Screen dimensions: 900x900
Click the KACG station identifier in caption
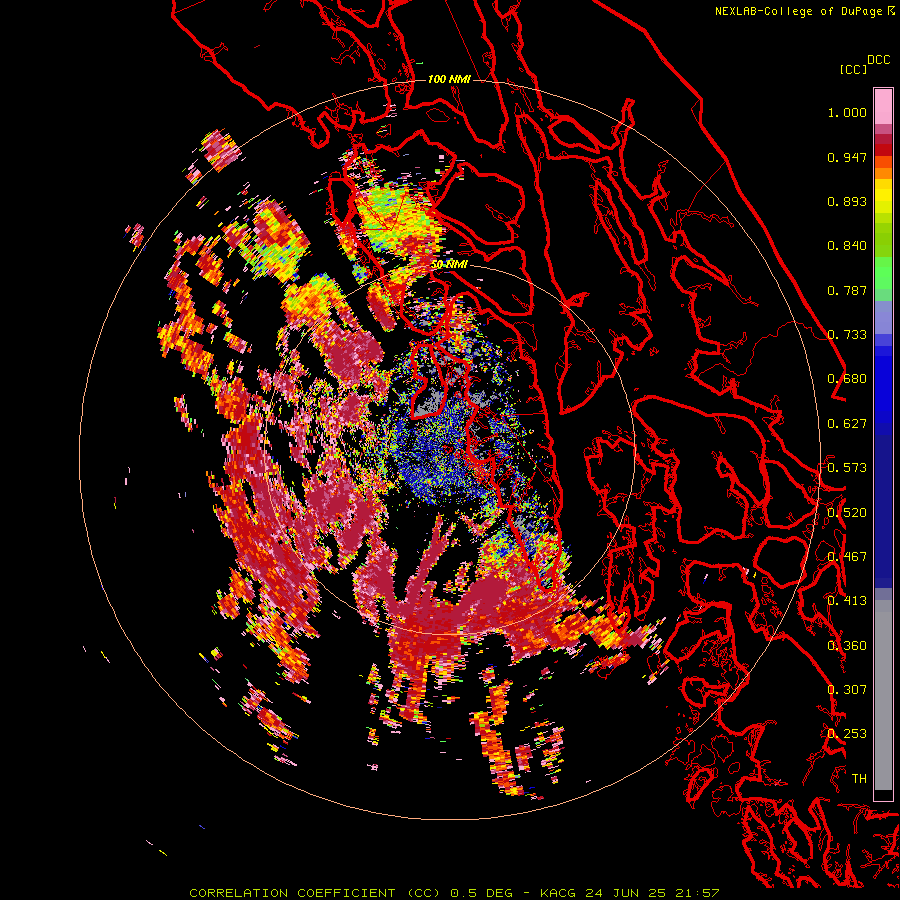[557, 893]
